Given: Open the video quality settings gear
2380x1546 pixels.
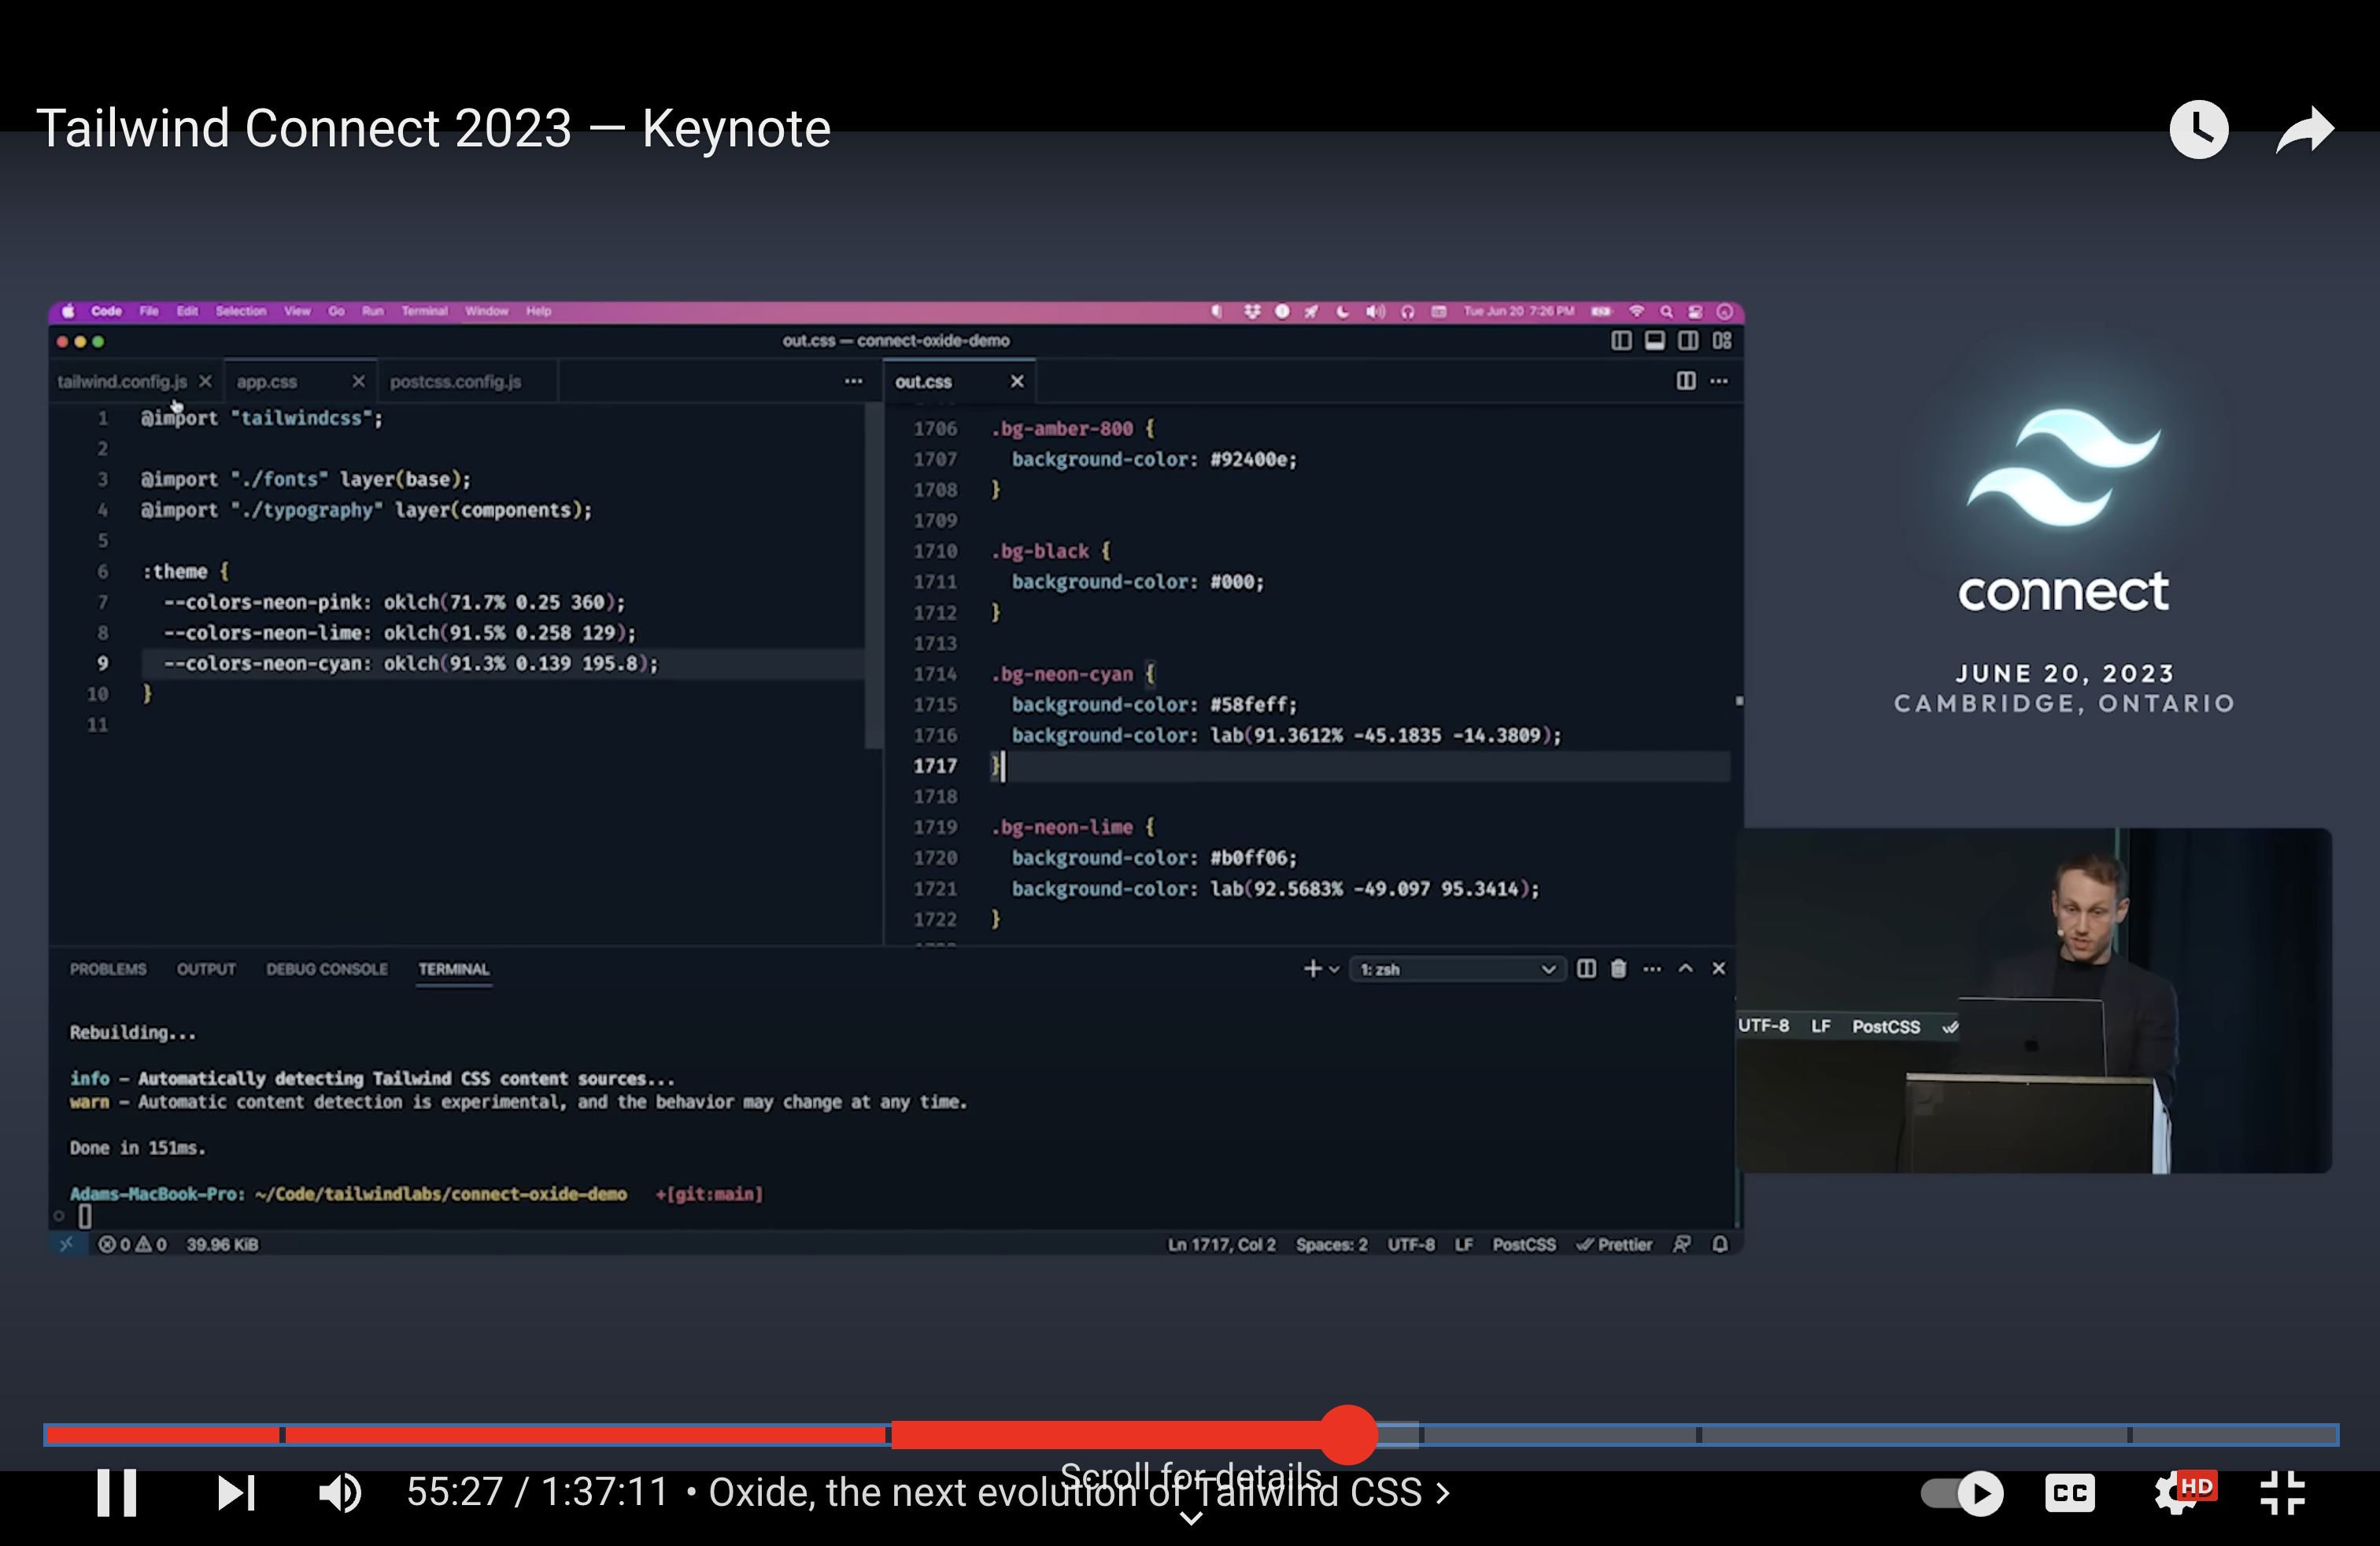Looking at the screenshot, I should [2176, 1493].
